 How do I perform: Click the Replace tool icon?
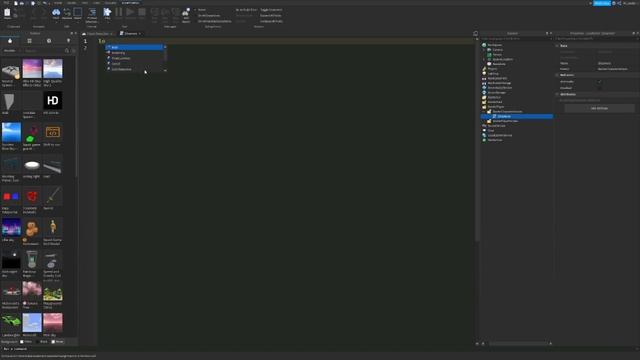(67, 12)
